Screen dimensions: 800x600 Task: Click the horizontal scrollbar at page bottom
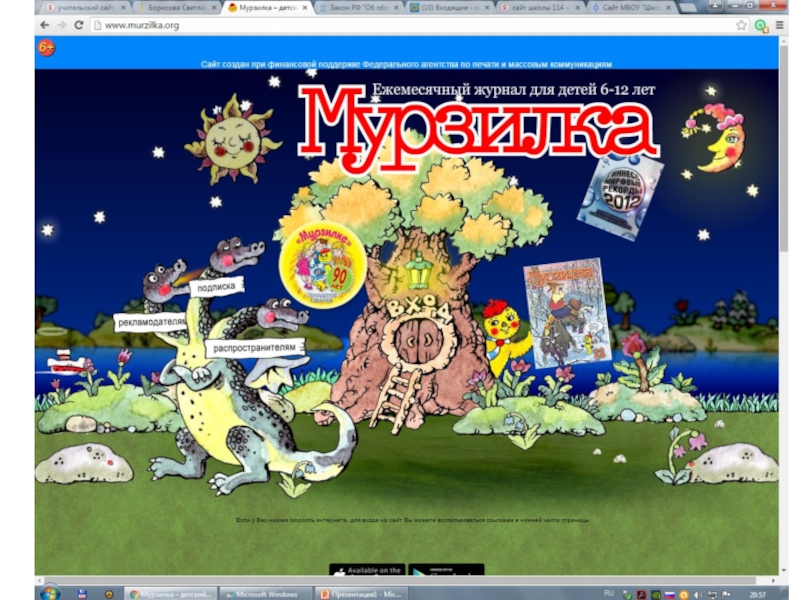coord(398,580)
